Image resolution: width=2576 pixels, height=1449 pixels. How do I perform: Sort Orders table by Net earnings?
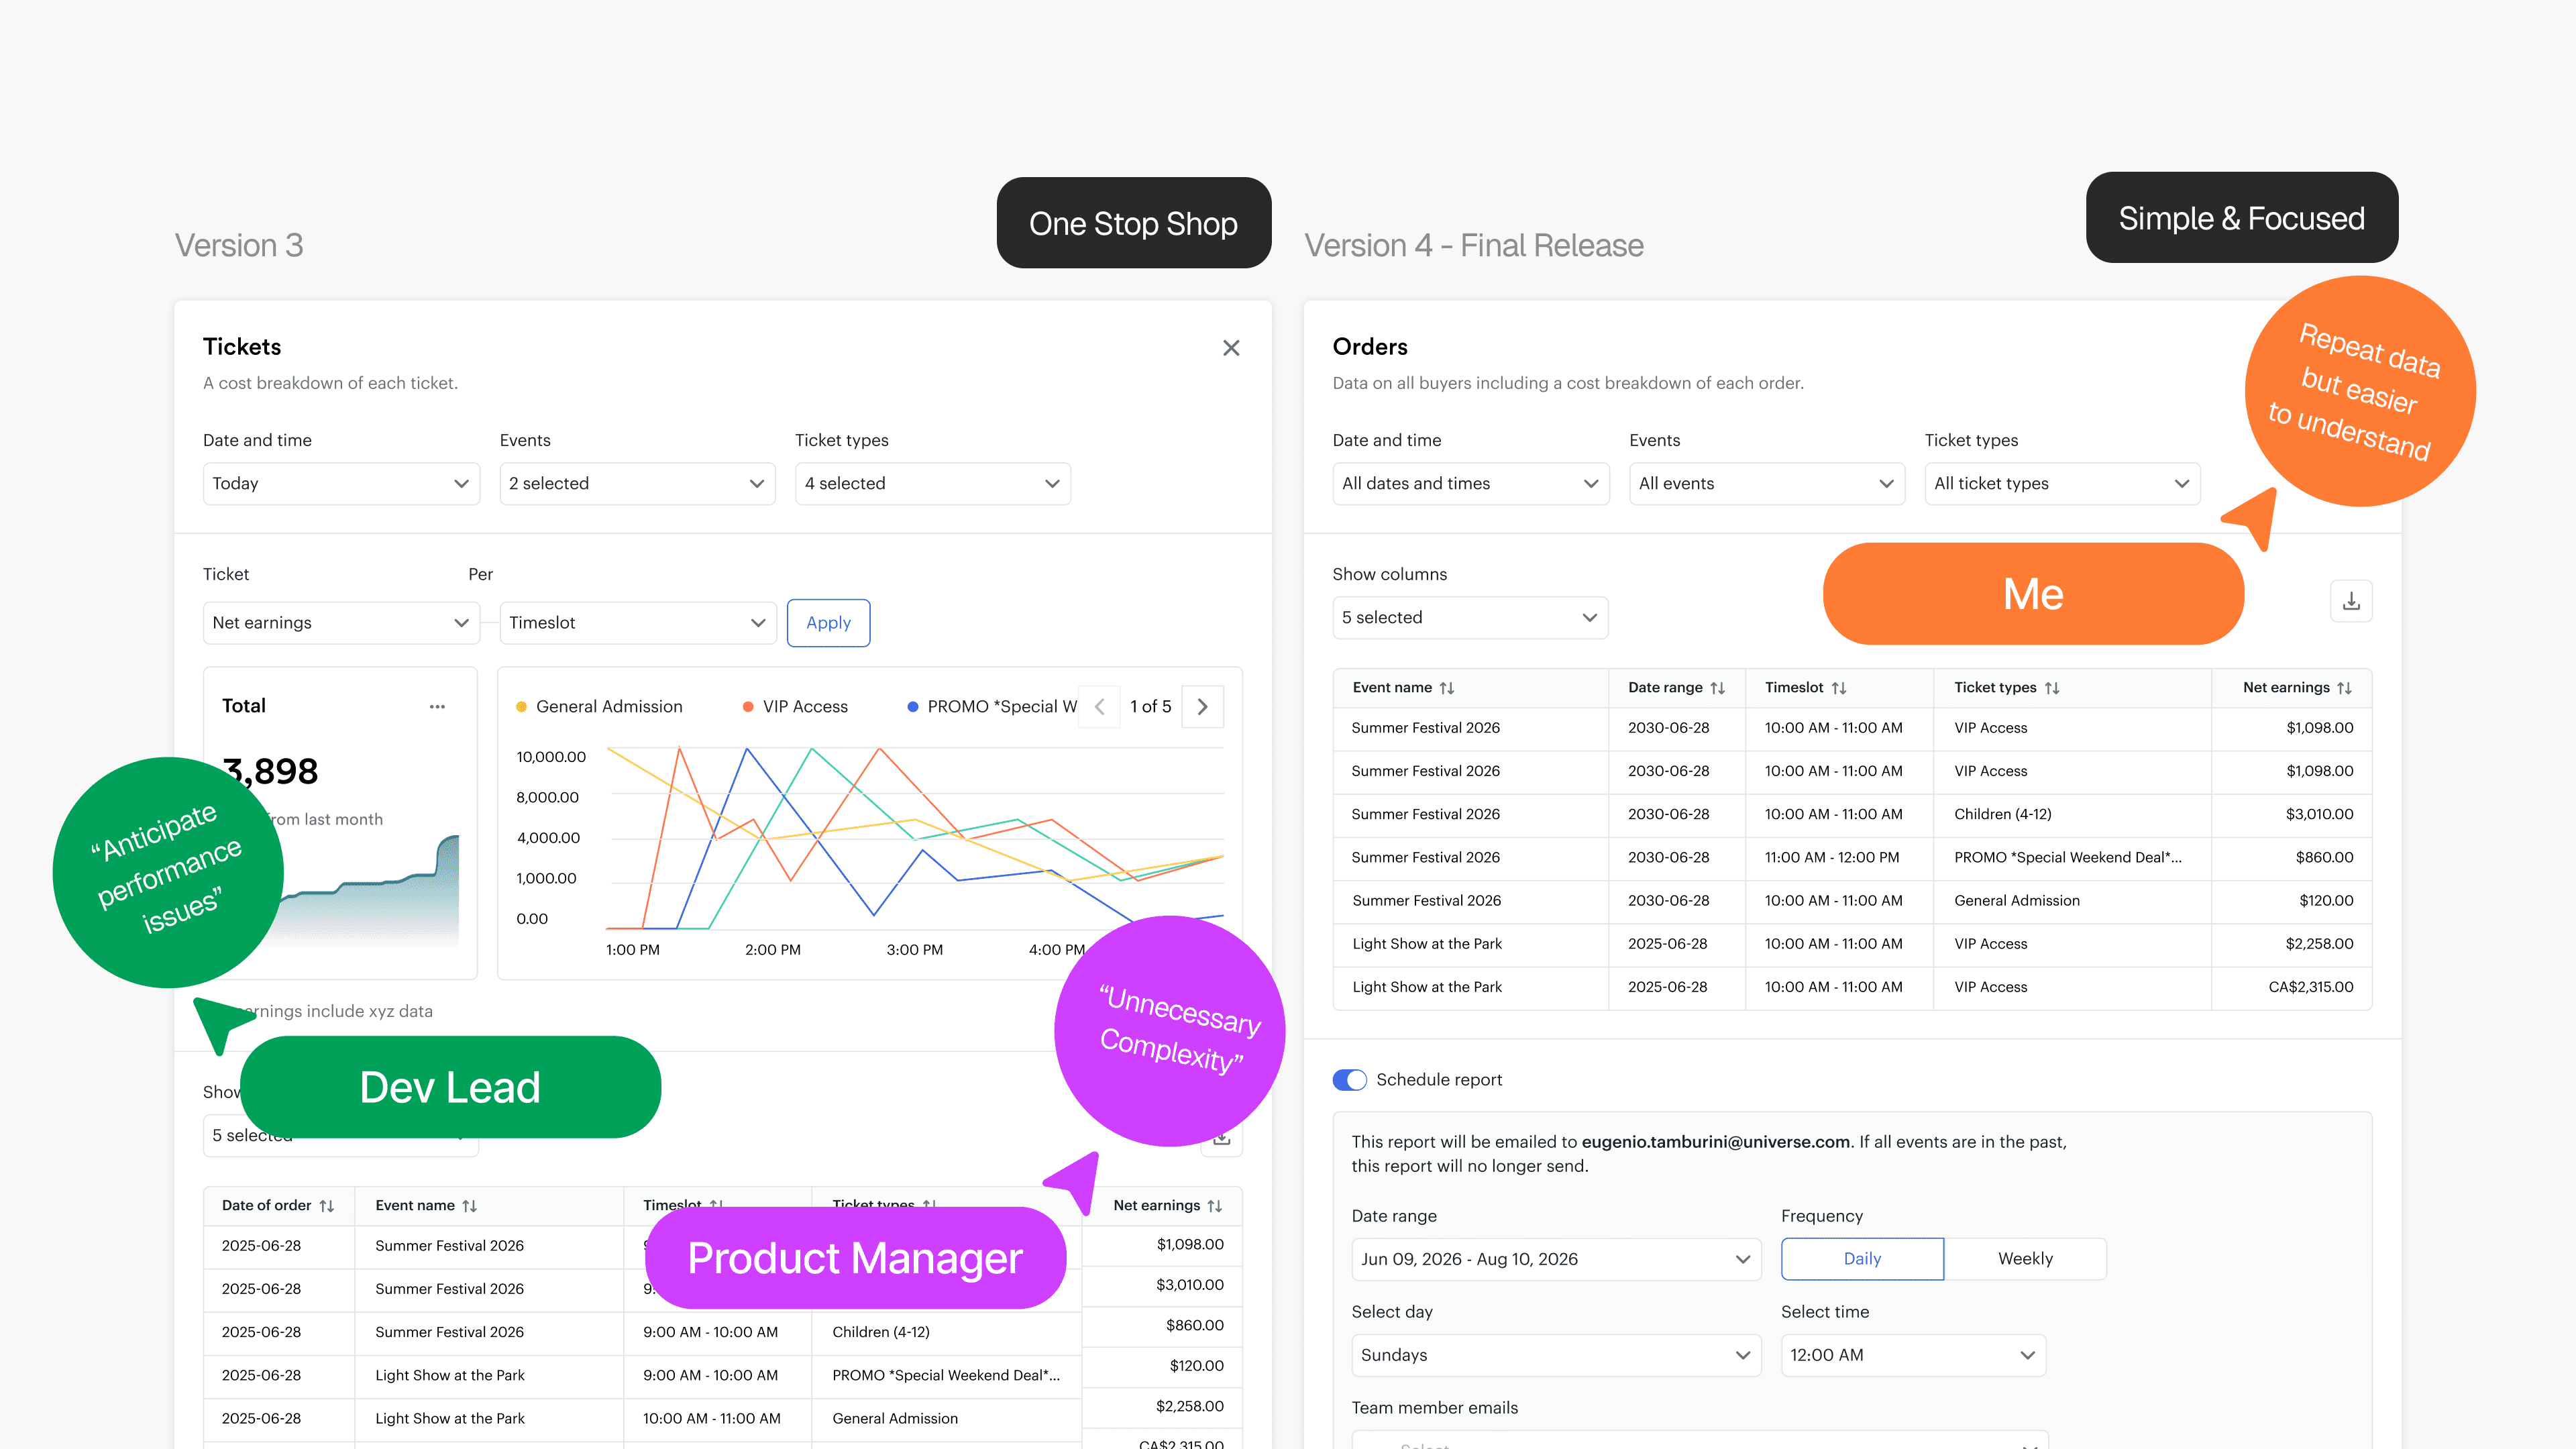click(x=2344, y=688)
